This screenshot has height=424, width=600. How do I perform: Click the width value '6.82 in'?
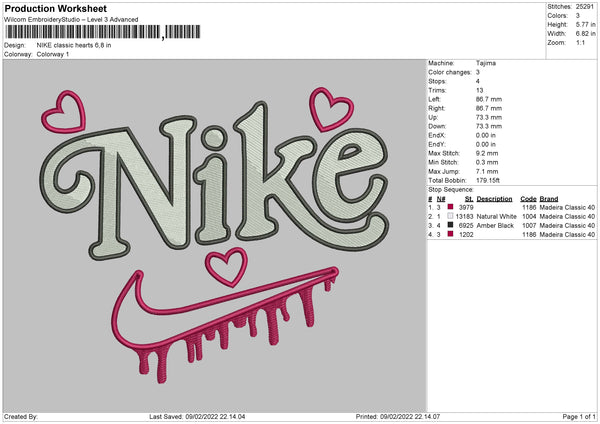click(585, 34)
